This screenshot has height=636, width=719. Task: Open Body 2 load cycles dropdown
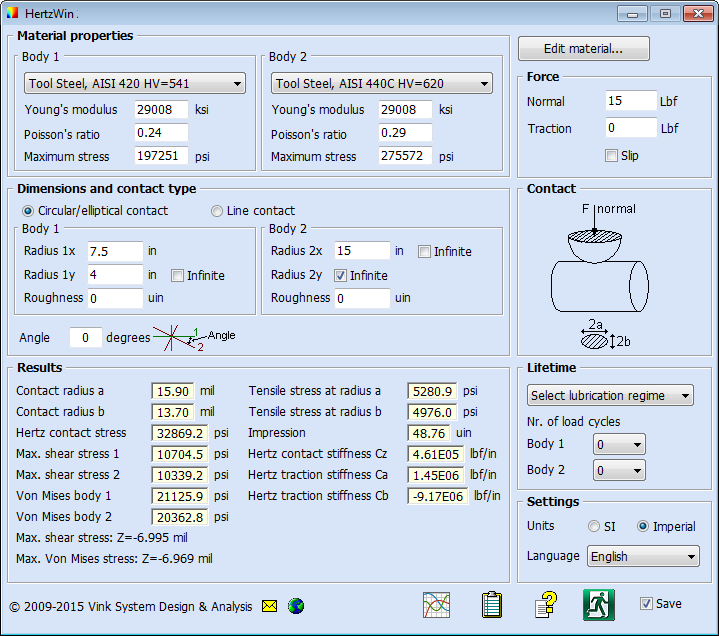click(x=618, y=470)
